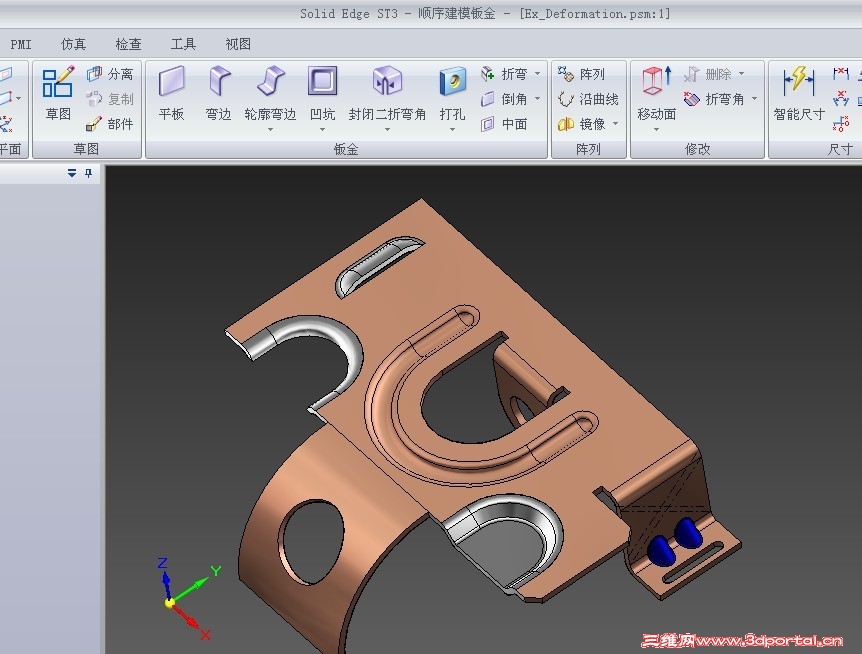Switch to the 工具 tab
The height and width of the screenshot is (654, 862).
[183, 44]
